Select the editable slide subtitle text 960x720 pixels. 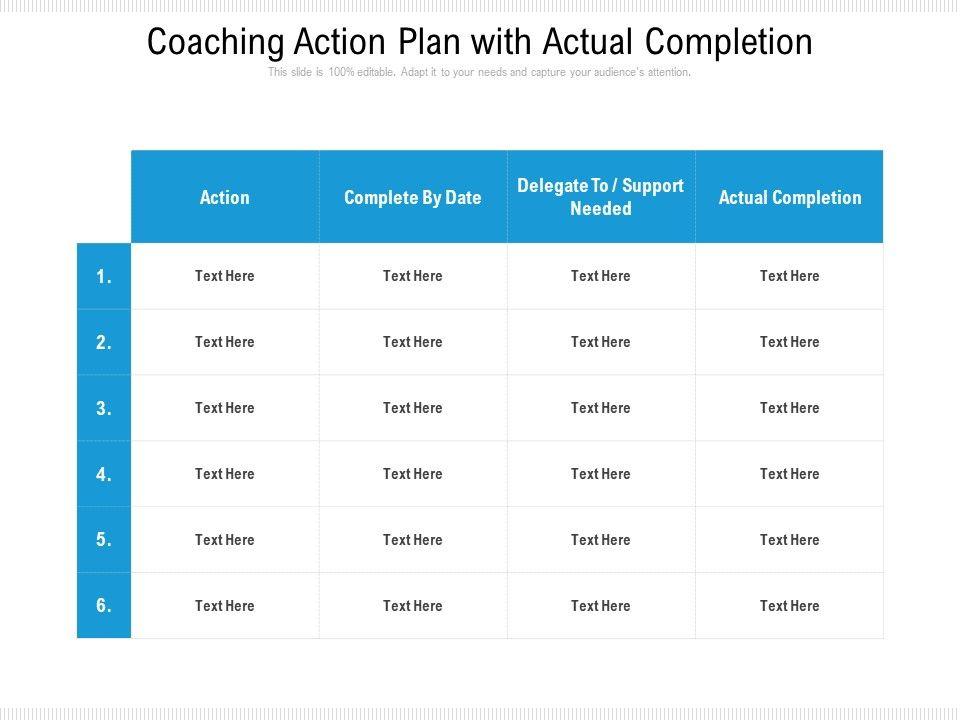pyautogui.click(x=479, y=73)
